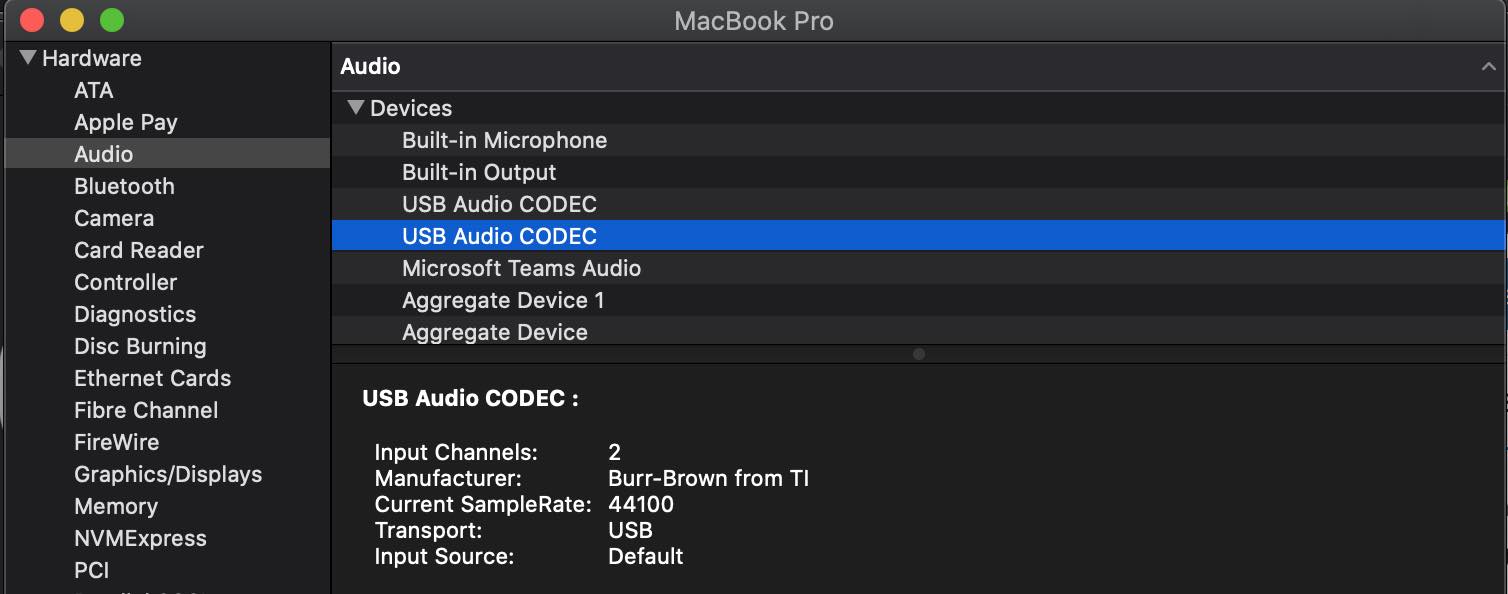The image size is (1508, 594).
Task: Collapse the Devices disclosure triangle
Action: point(355,107)
